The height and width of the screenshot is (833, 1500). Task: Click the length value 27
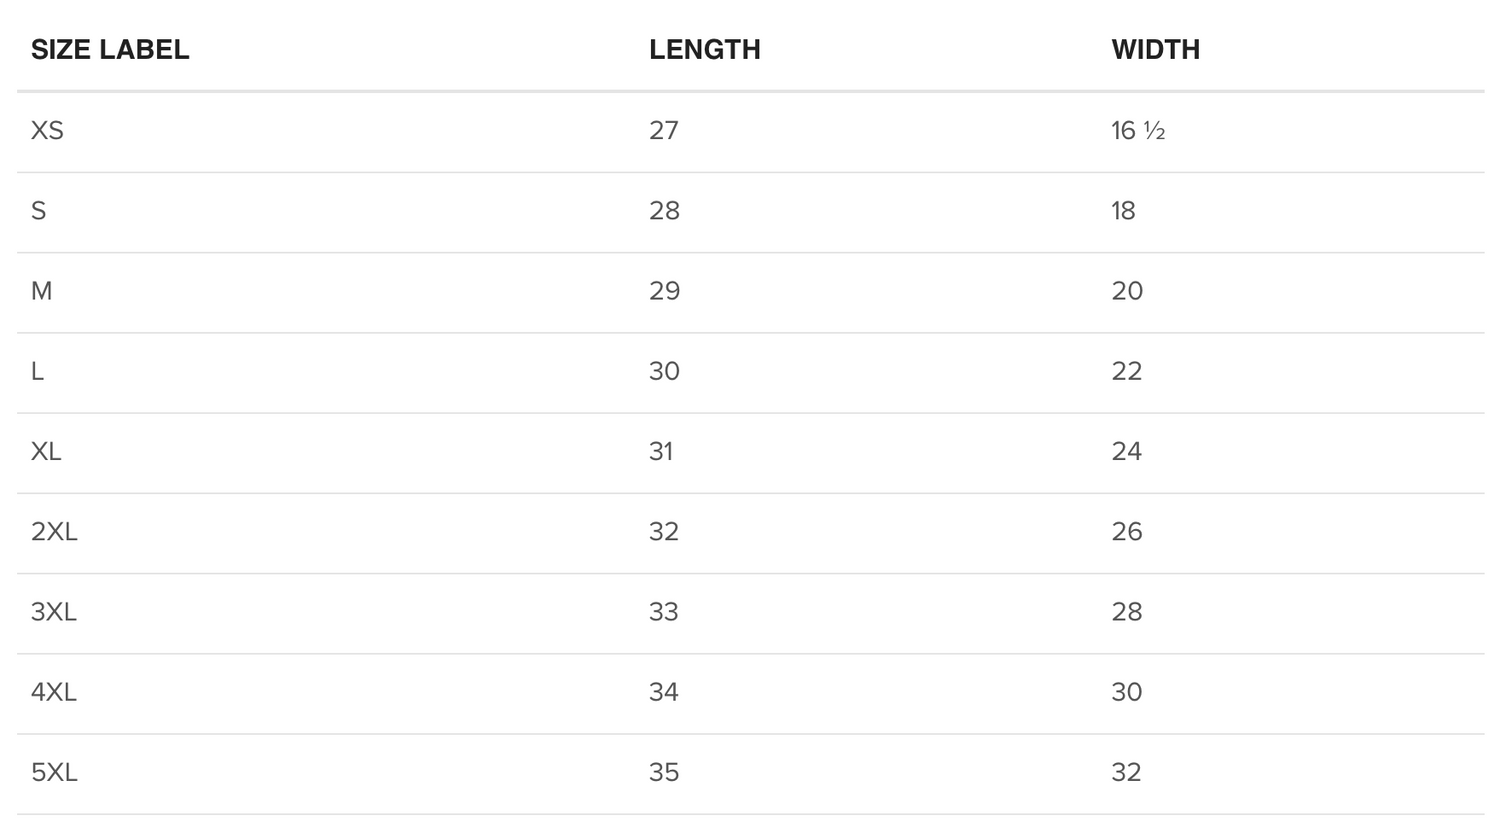tap(664, 131)
